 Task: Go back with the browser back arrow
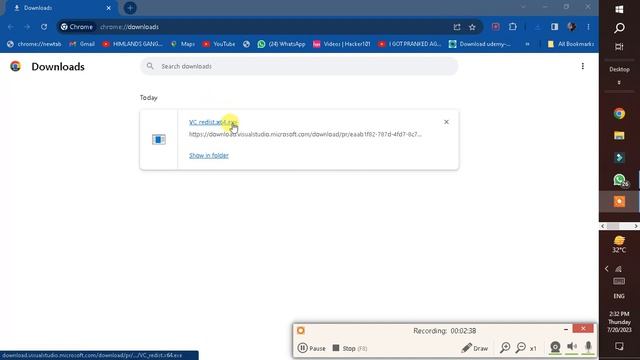tap(11, 27)
